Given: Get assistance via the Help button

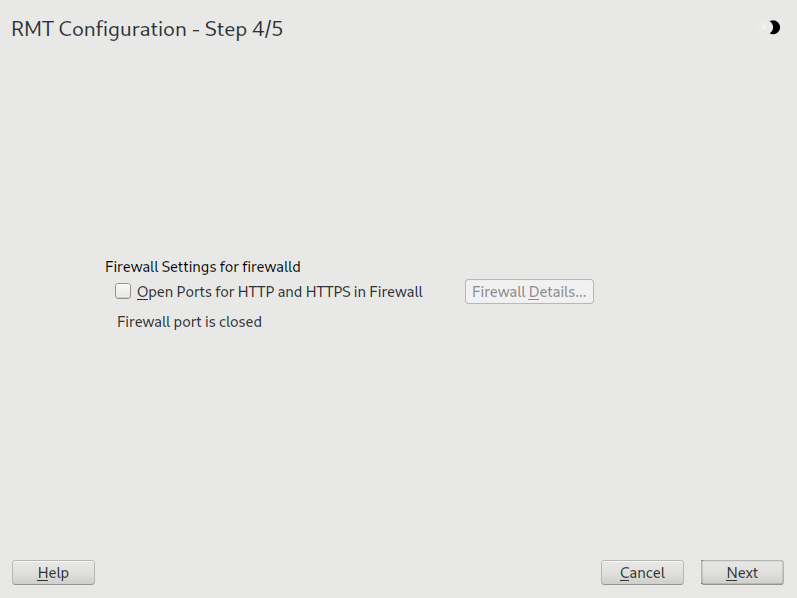Looking at the screenshot, I should pos(53,573).
